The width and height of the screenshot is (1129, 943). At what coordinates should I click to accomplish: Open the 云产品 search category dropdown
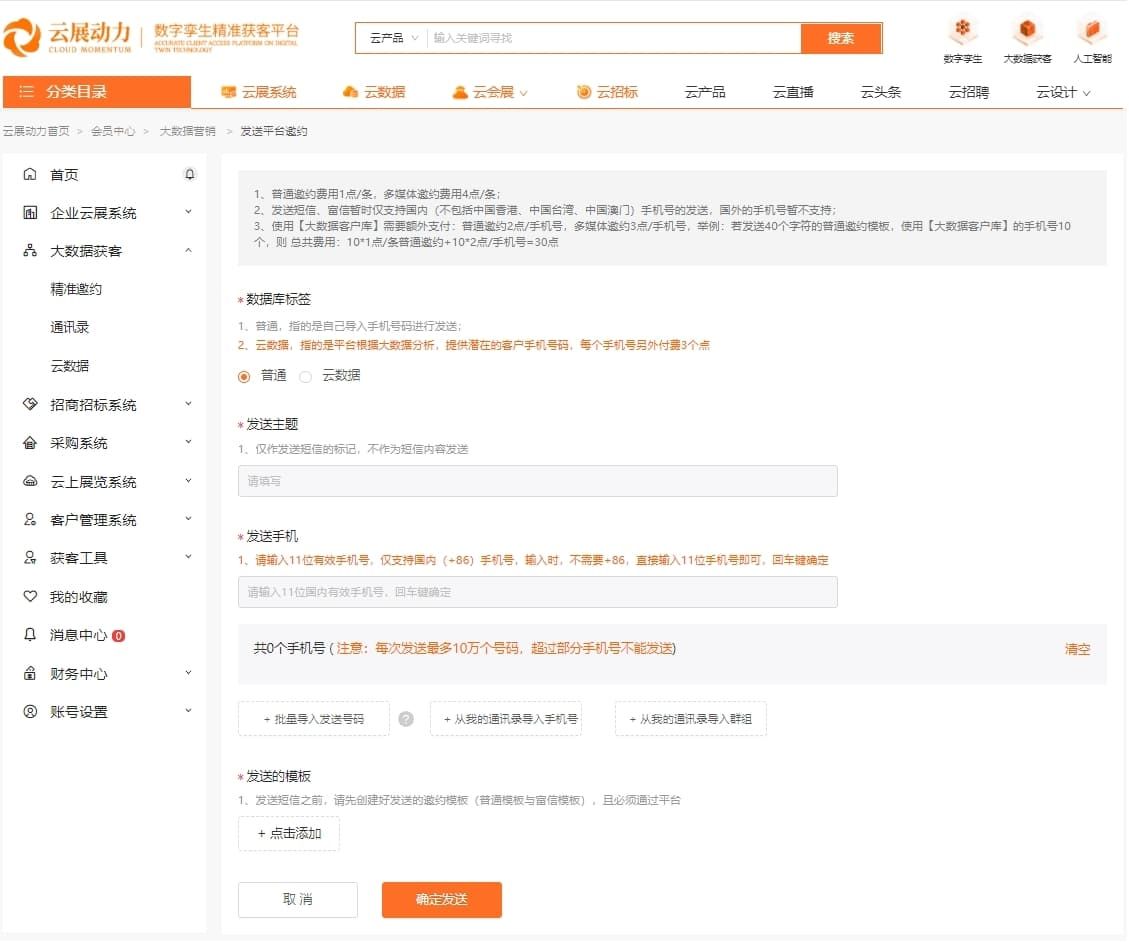click(390, 37)
